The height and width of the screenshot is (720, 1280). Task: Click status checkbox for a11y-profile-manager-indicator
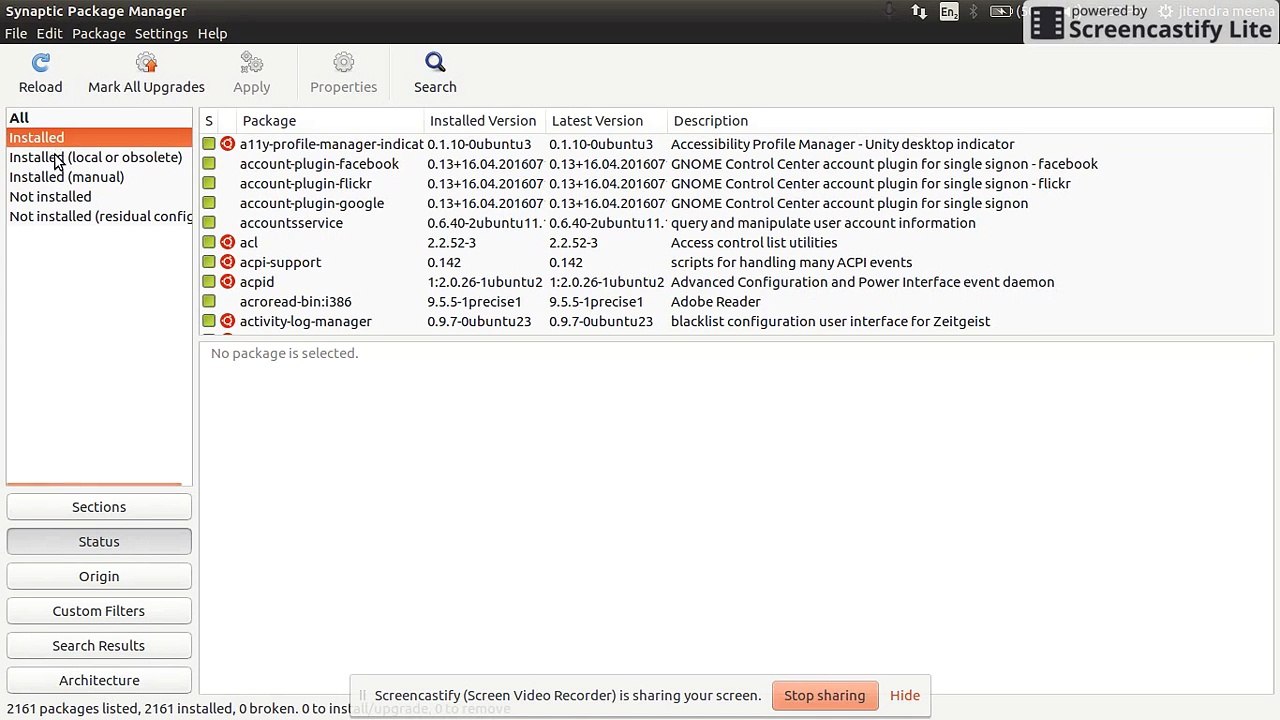pos(209,144)
